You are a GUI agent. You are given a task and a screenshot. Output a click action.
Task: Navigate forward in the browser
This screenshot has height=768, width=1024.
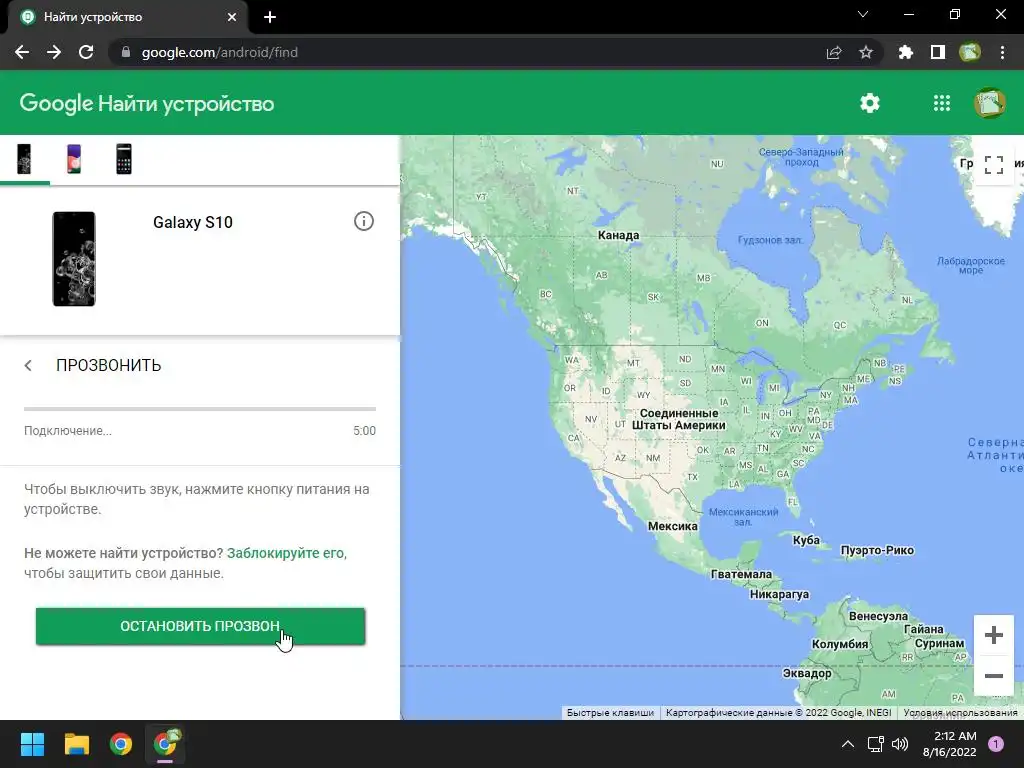pos(54,52)
